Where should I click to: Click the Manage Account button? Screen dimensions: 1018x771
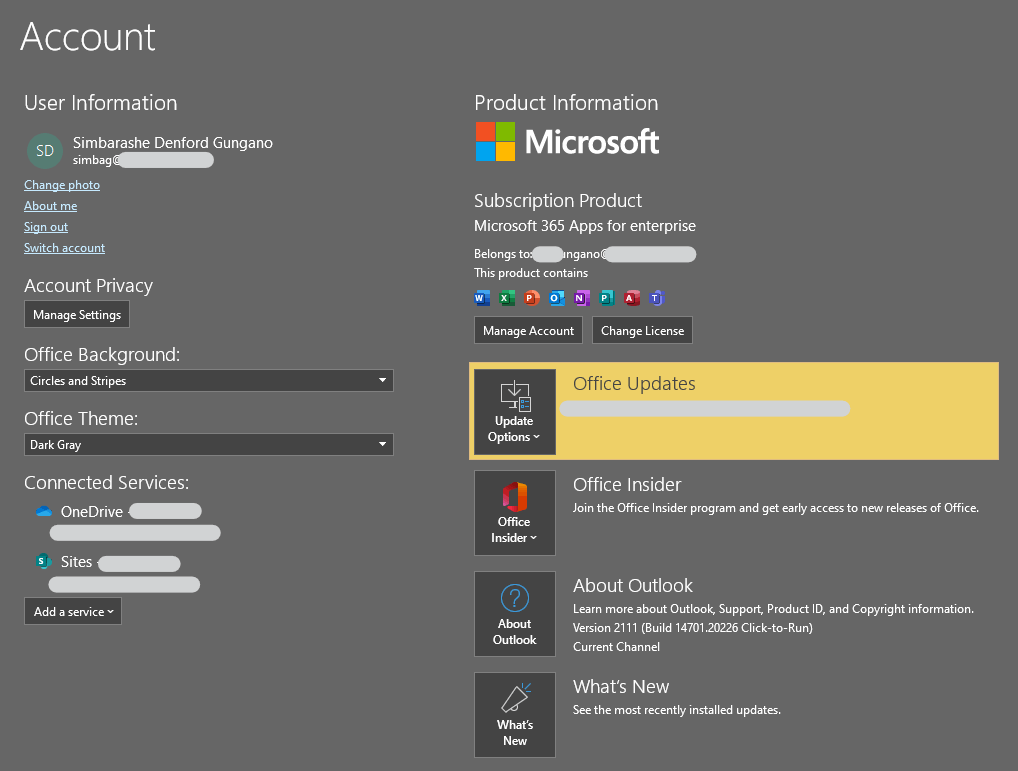528,330
